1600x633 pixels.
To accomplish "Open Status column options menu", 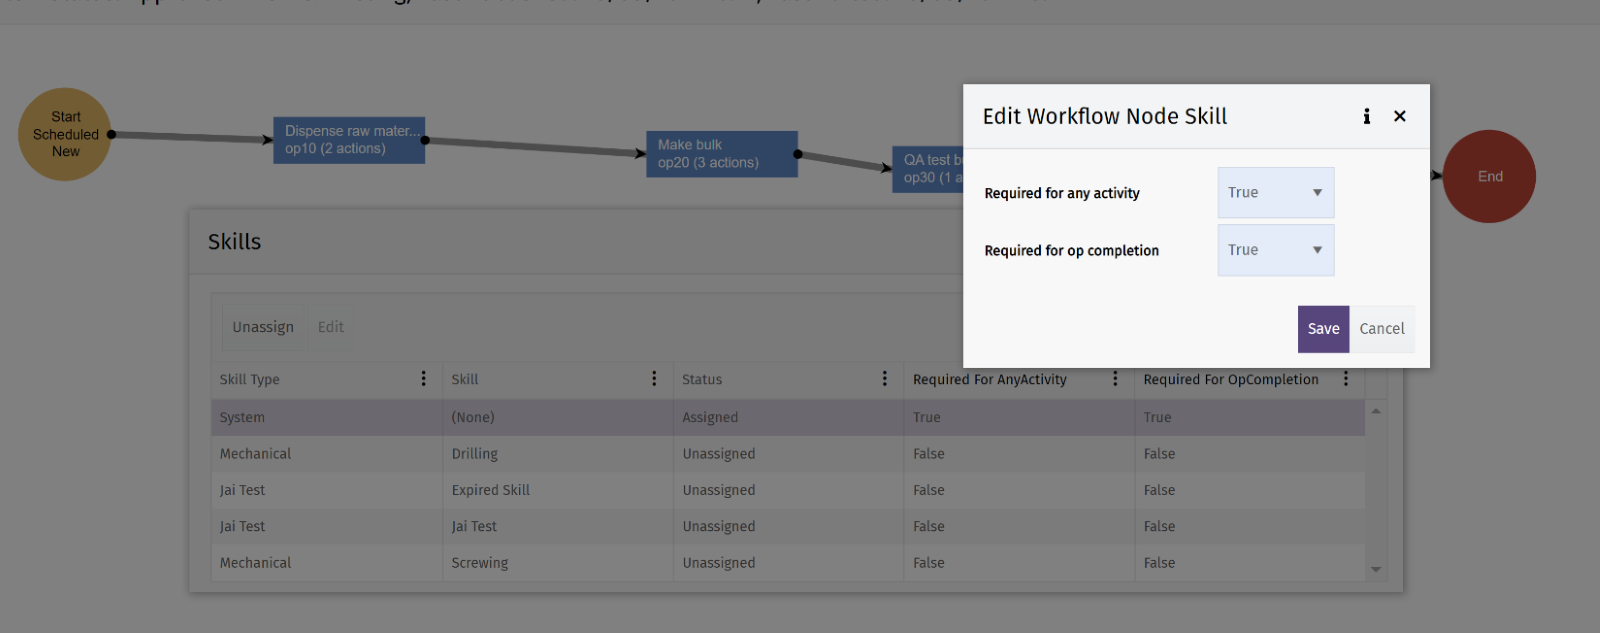I will (884, 379).
